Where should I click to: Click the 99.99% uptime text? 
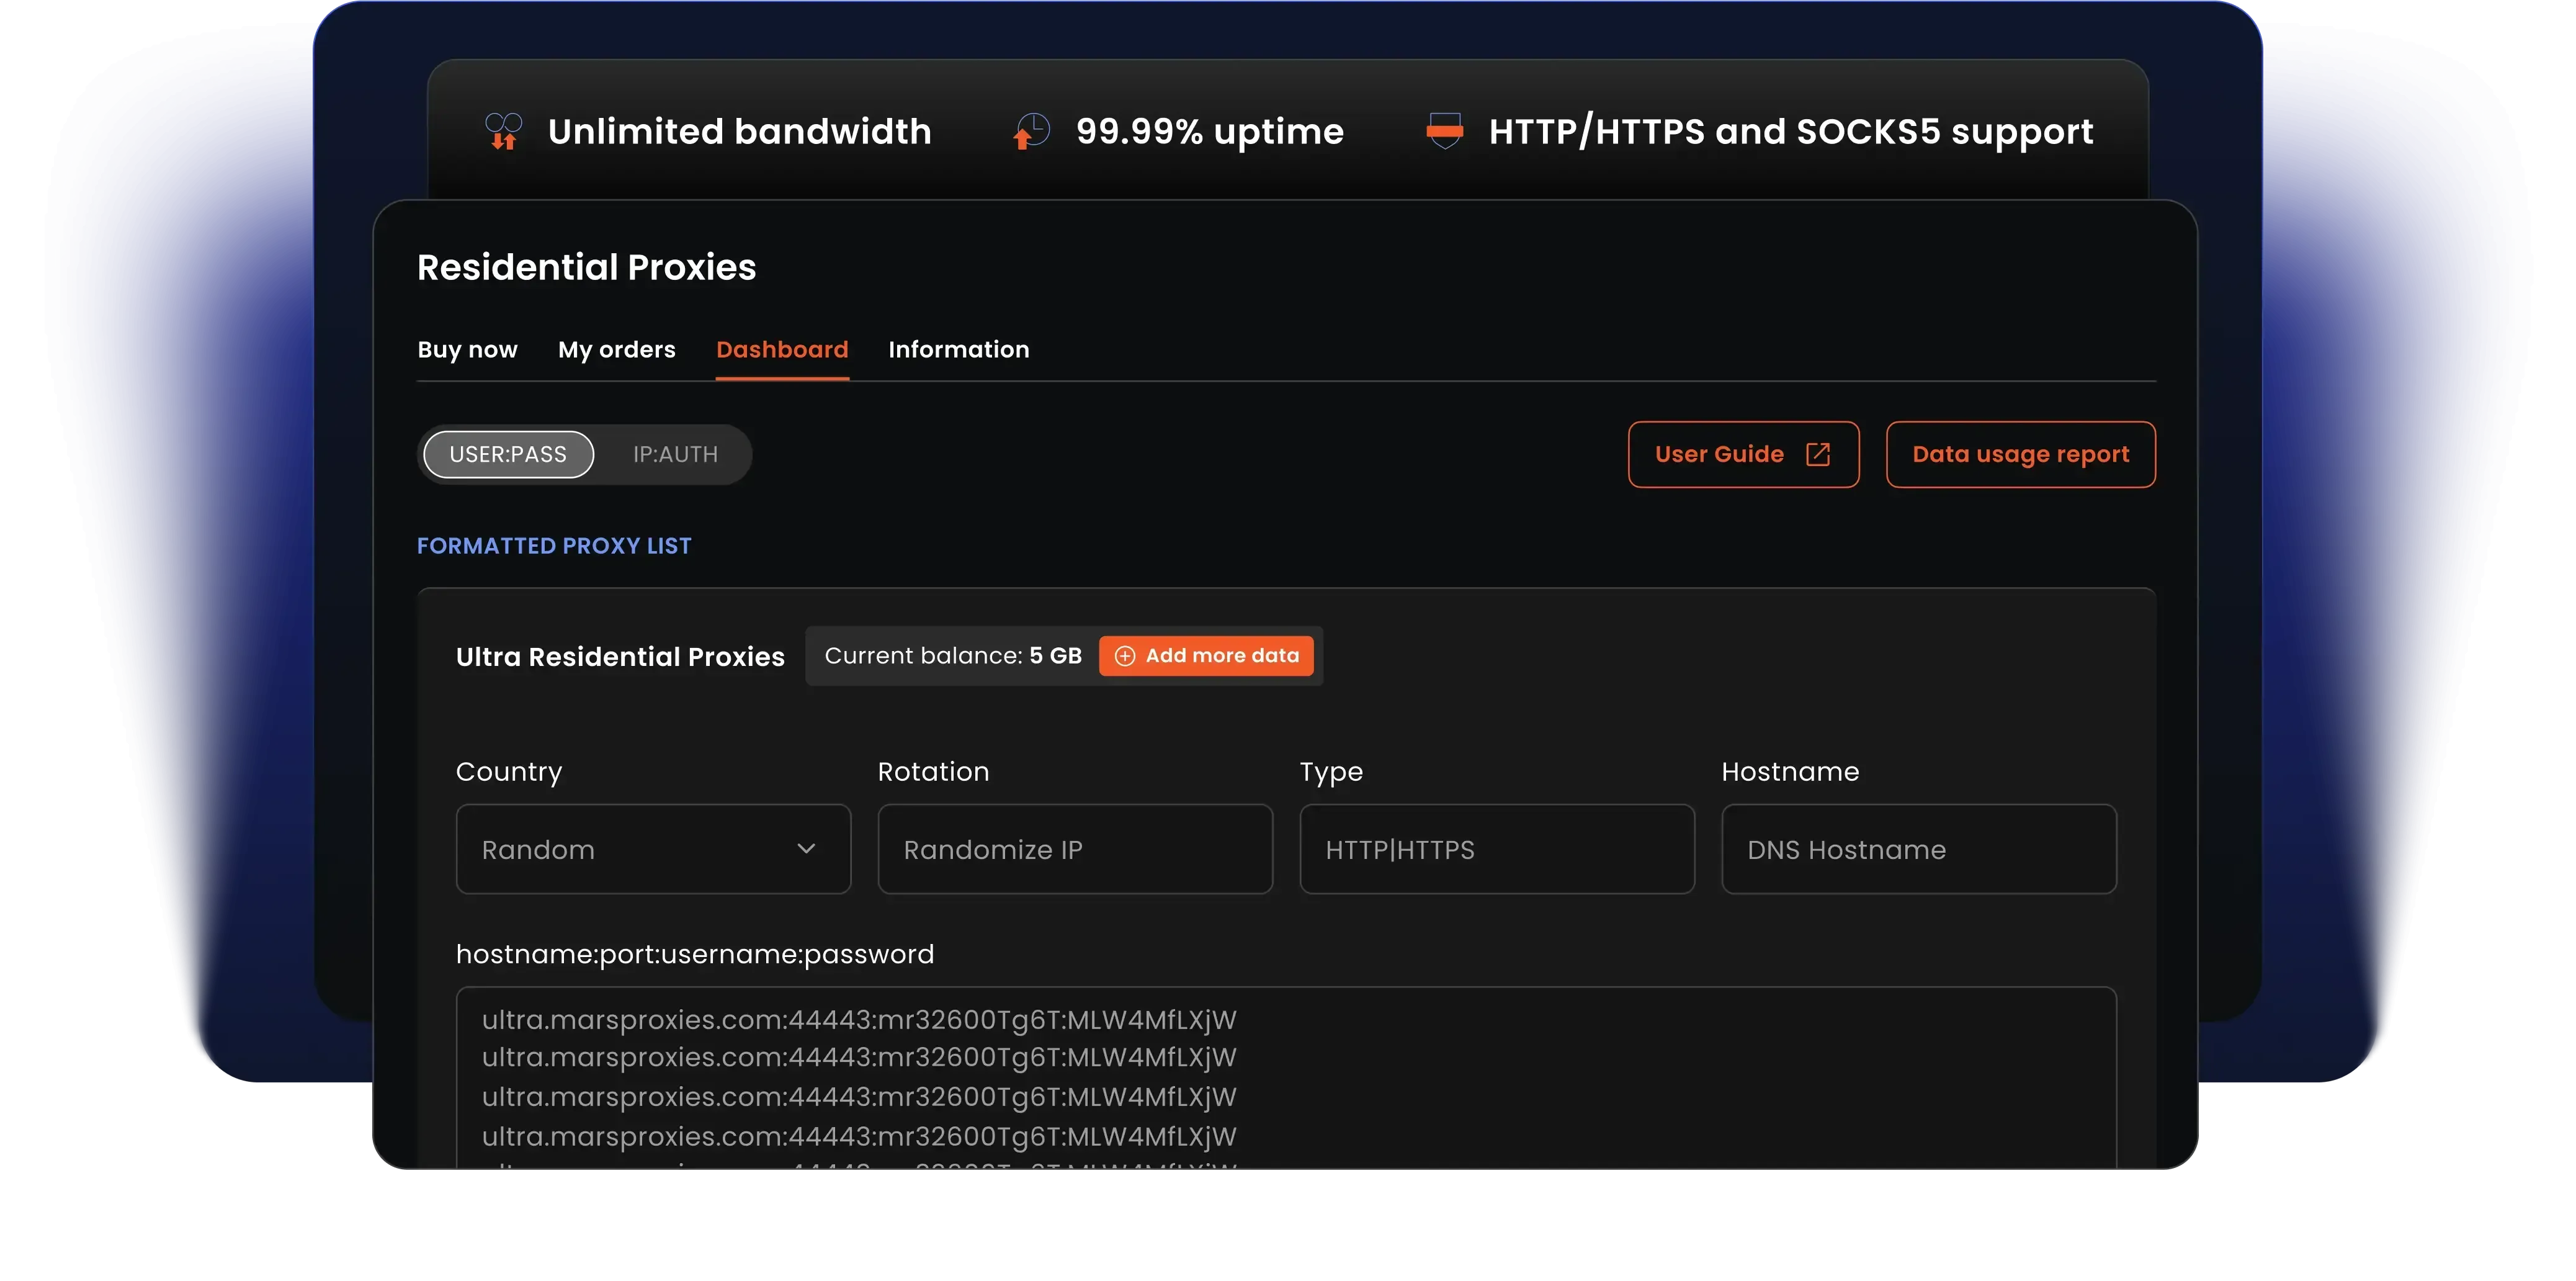tap(1210, 131)
